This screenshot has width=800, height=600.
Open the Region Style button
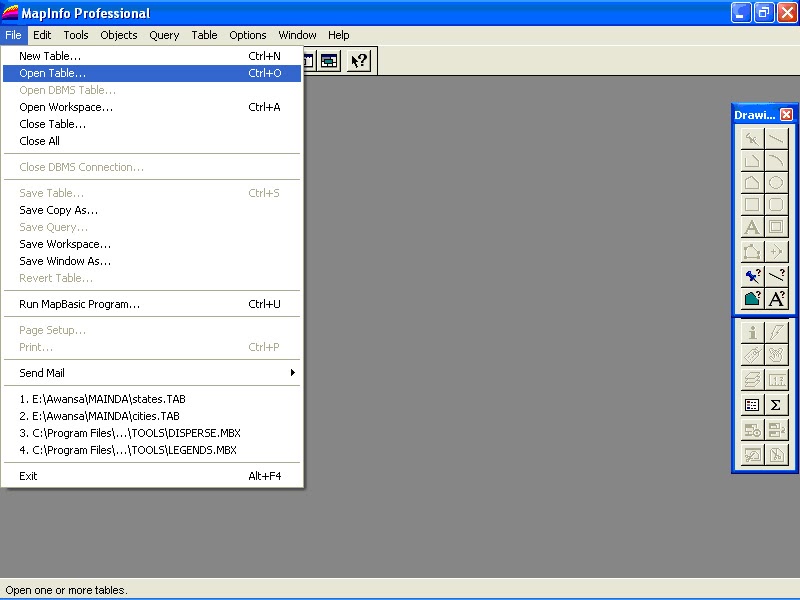click(752, 298)
